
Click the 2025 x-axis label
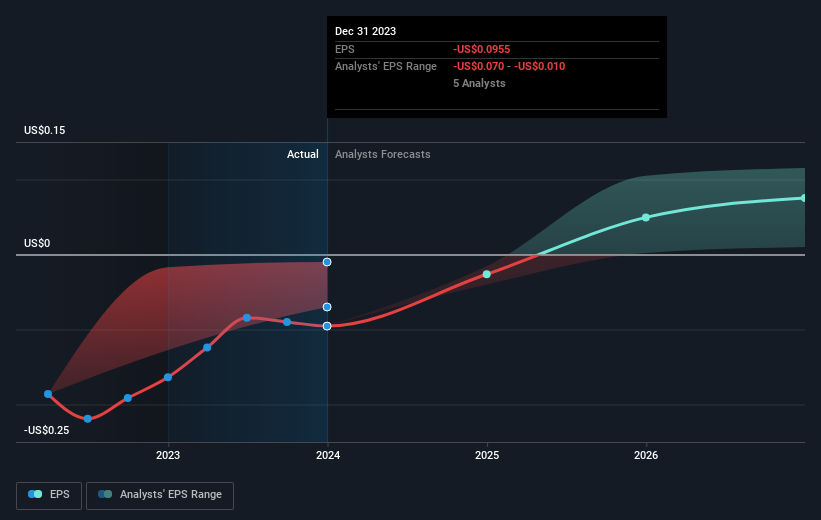click(487, 455)
